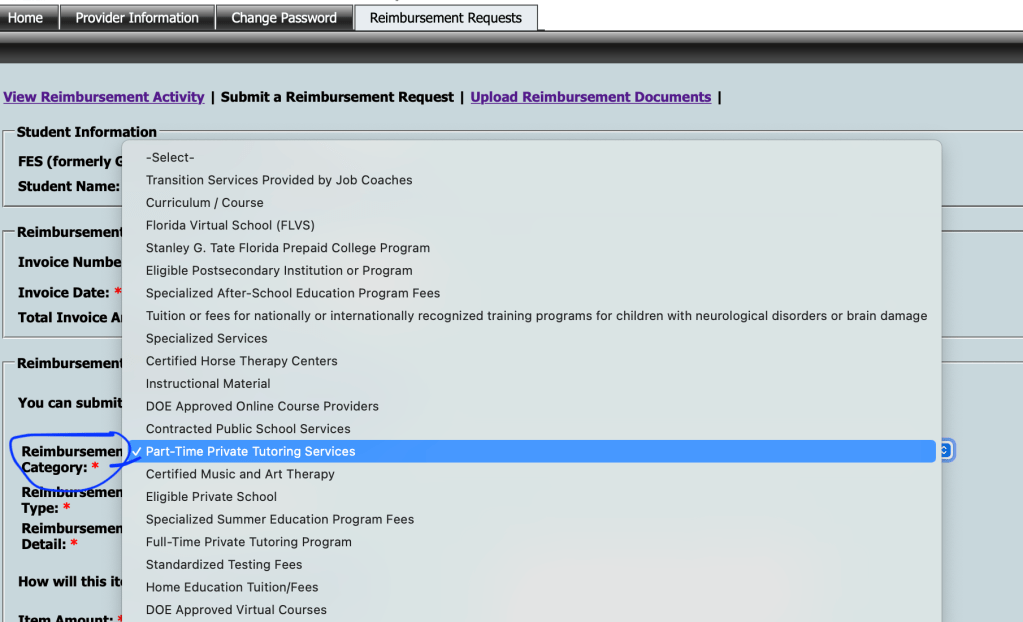The width and height of the screenshot is (1023, 622).
Task: Open the Home tab
Action: [x=26, y=18]
